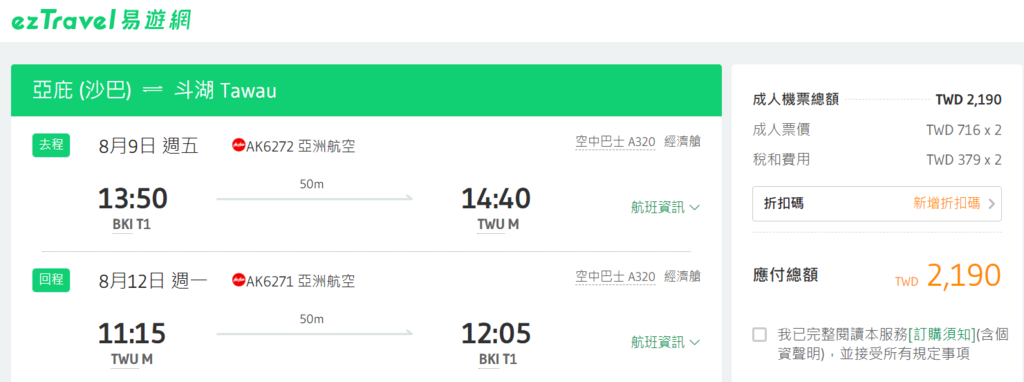Image resolution: width=1024 pixels, height=382 pixels.
Task: Expand 航班資訊 for return flight
Action: pos(665,342)
